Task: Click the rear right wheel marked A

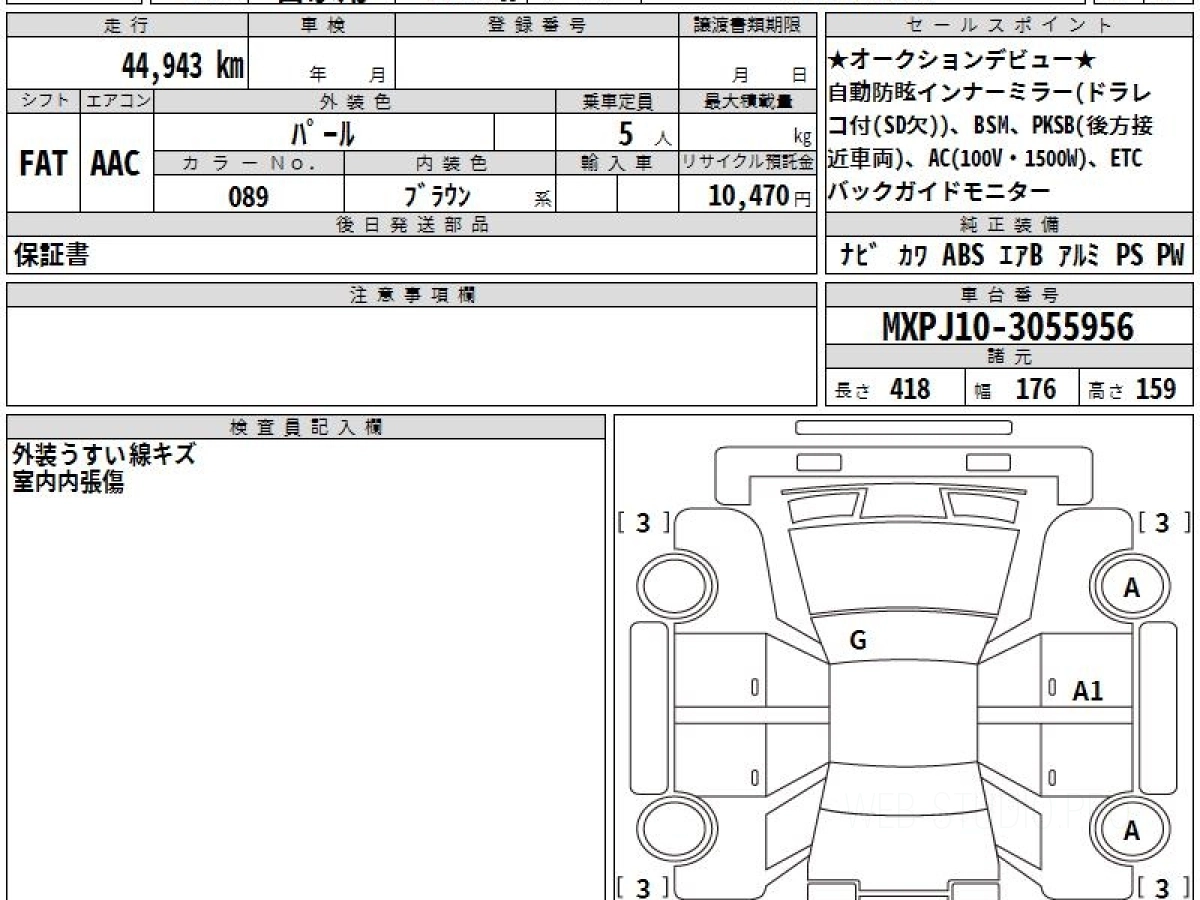Action: [x=1131, y=831]
